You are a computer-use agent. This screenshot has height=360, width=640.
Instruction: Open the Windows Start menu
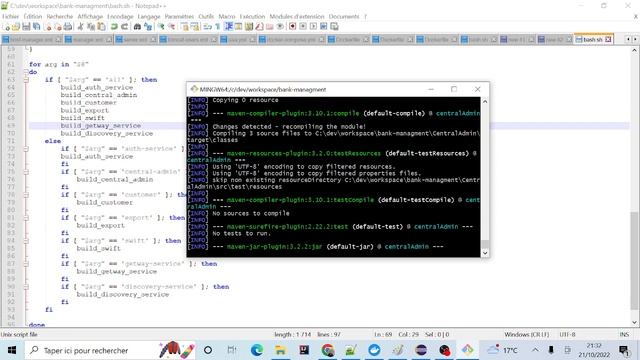coord(12,350)
